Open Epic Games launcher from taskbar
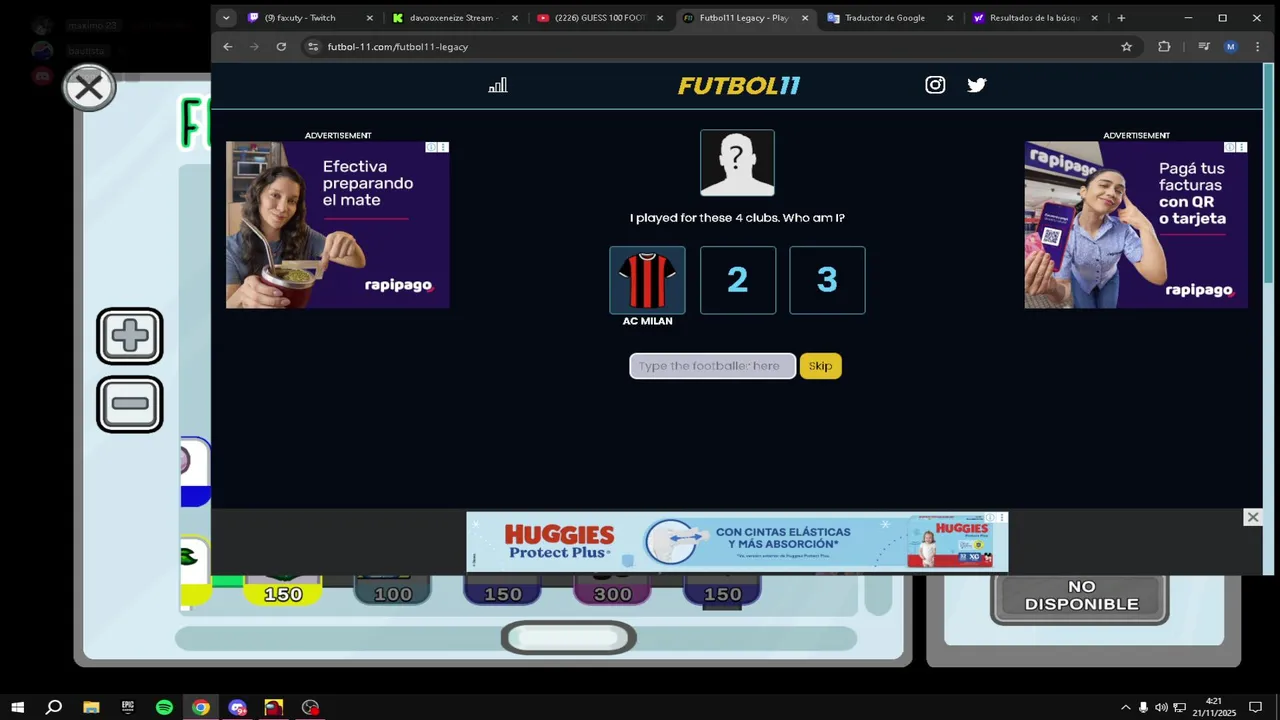Image resolution: width=1280 pixels, height=720 pixels. (128, 707)
